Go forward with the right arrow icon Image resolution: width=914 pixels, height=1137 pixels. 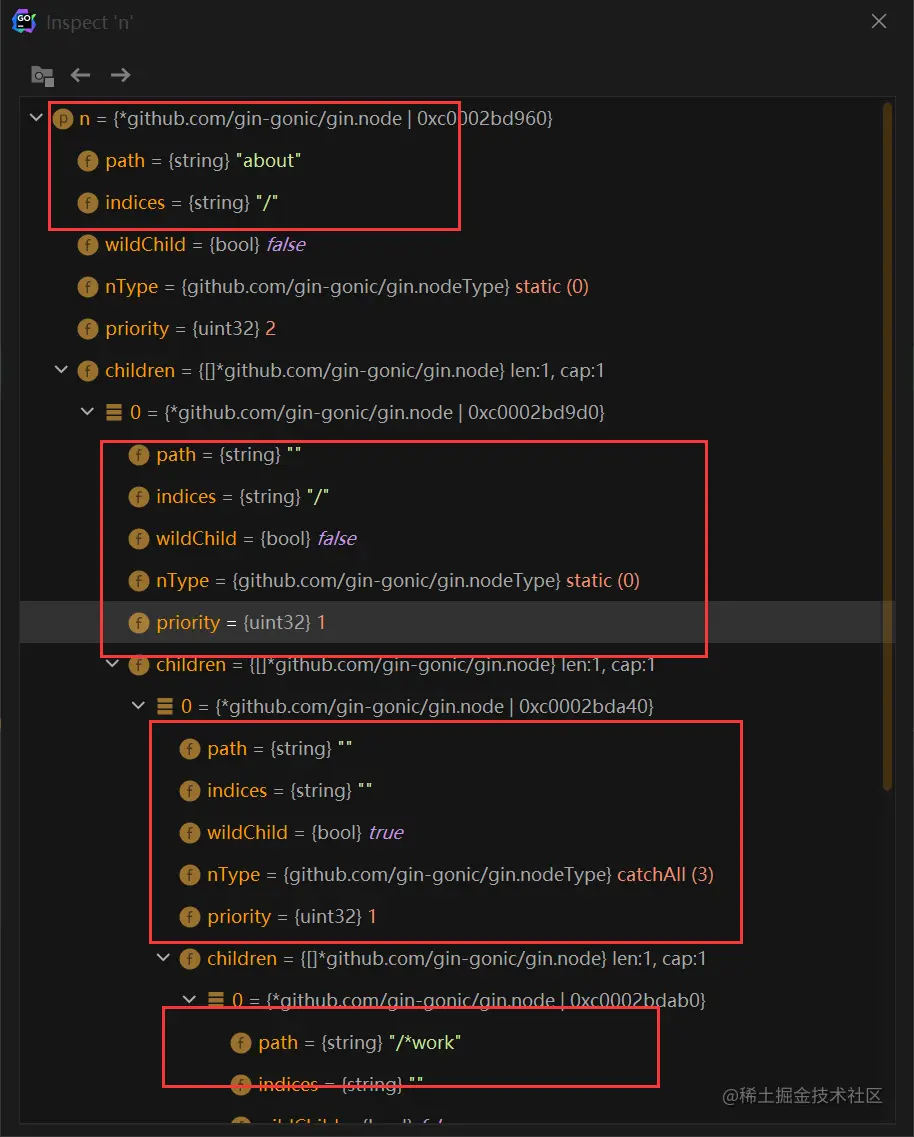[120, 75]
